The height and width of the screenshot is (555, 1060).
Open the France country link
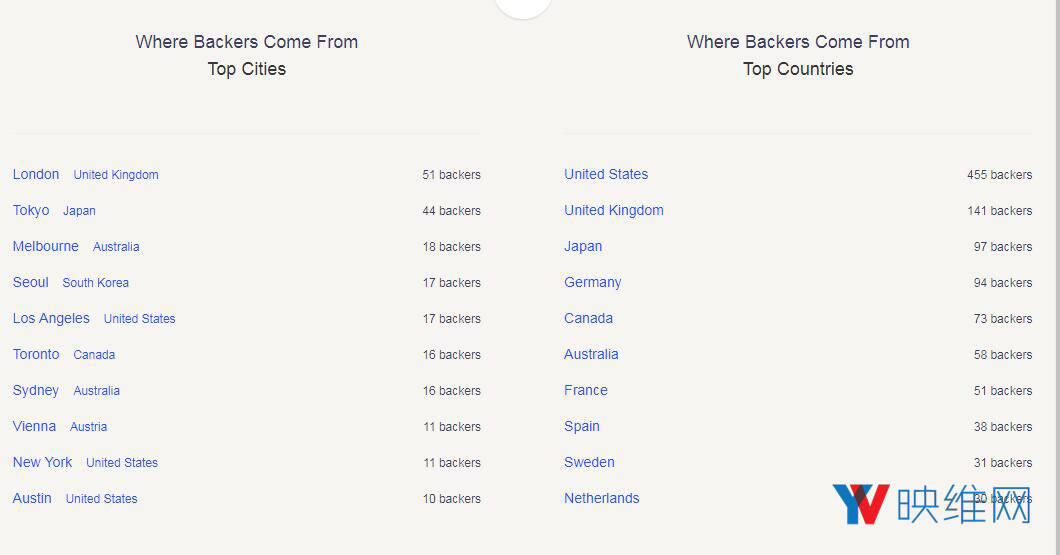pos(586,390)
